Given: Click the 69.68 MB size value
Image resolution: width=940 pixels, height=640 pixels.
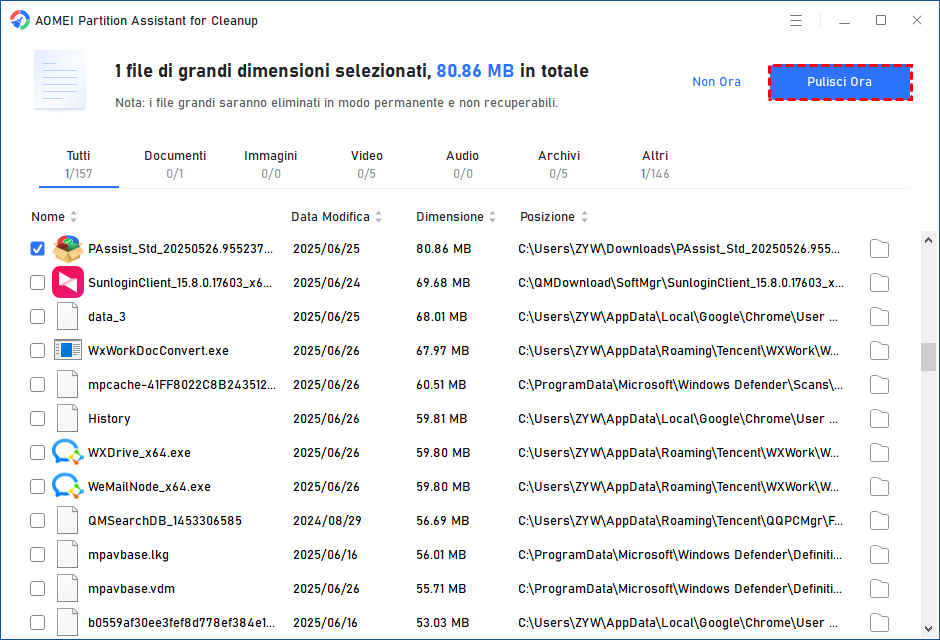Looking at the screenshot, I should [443, 283].
